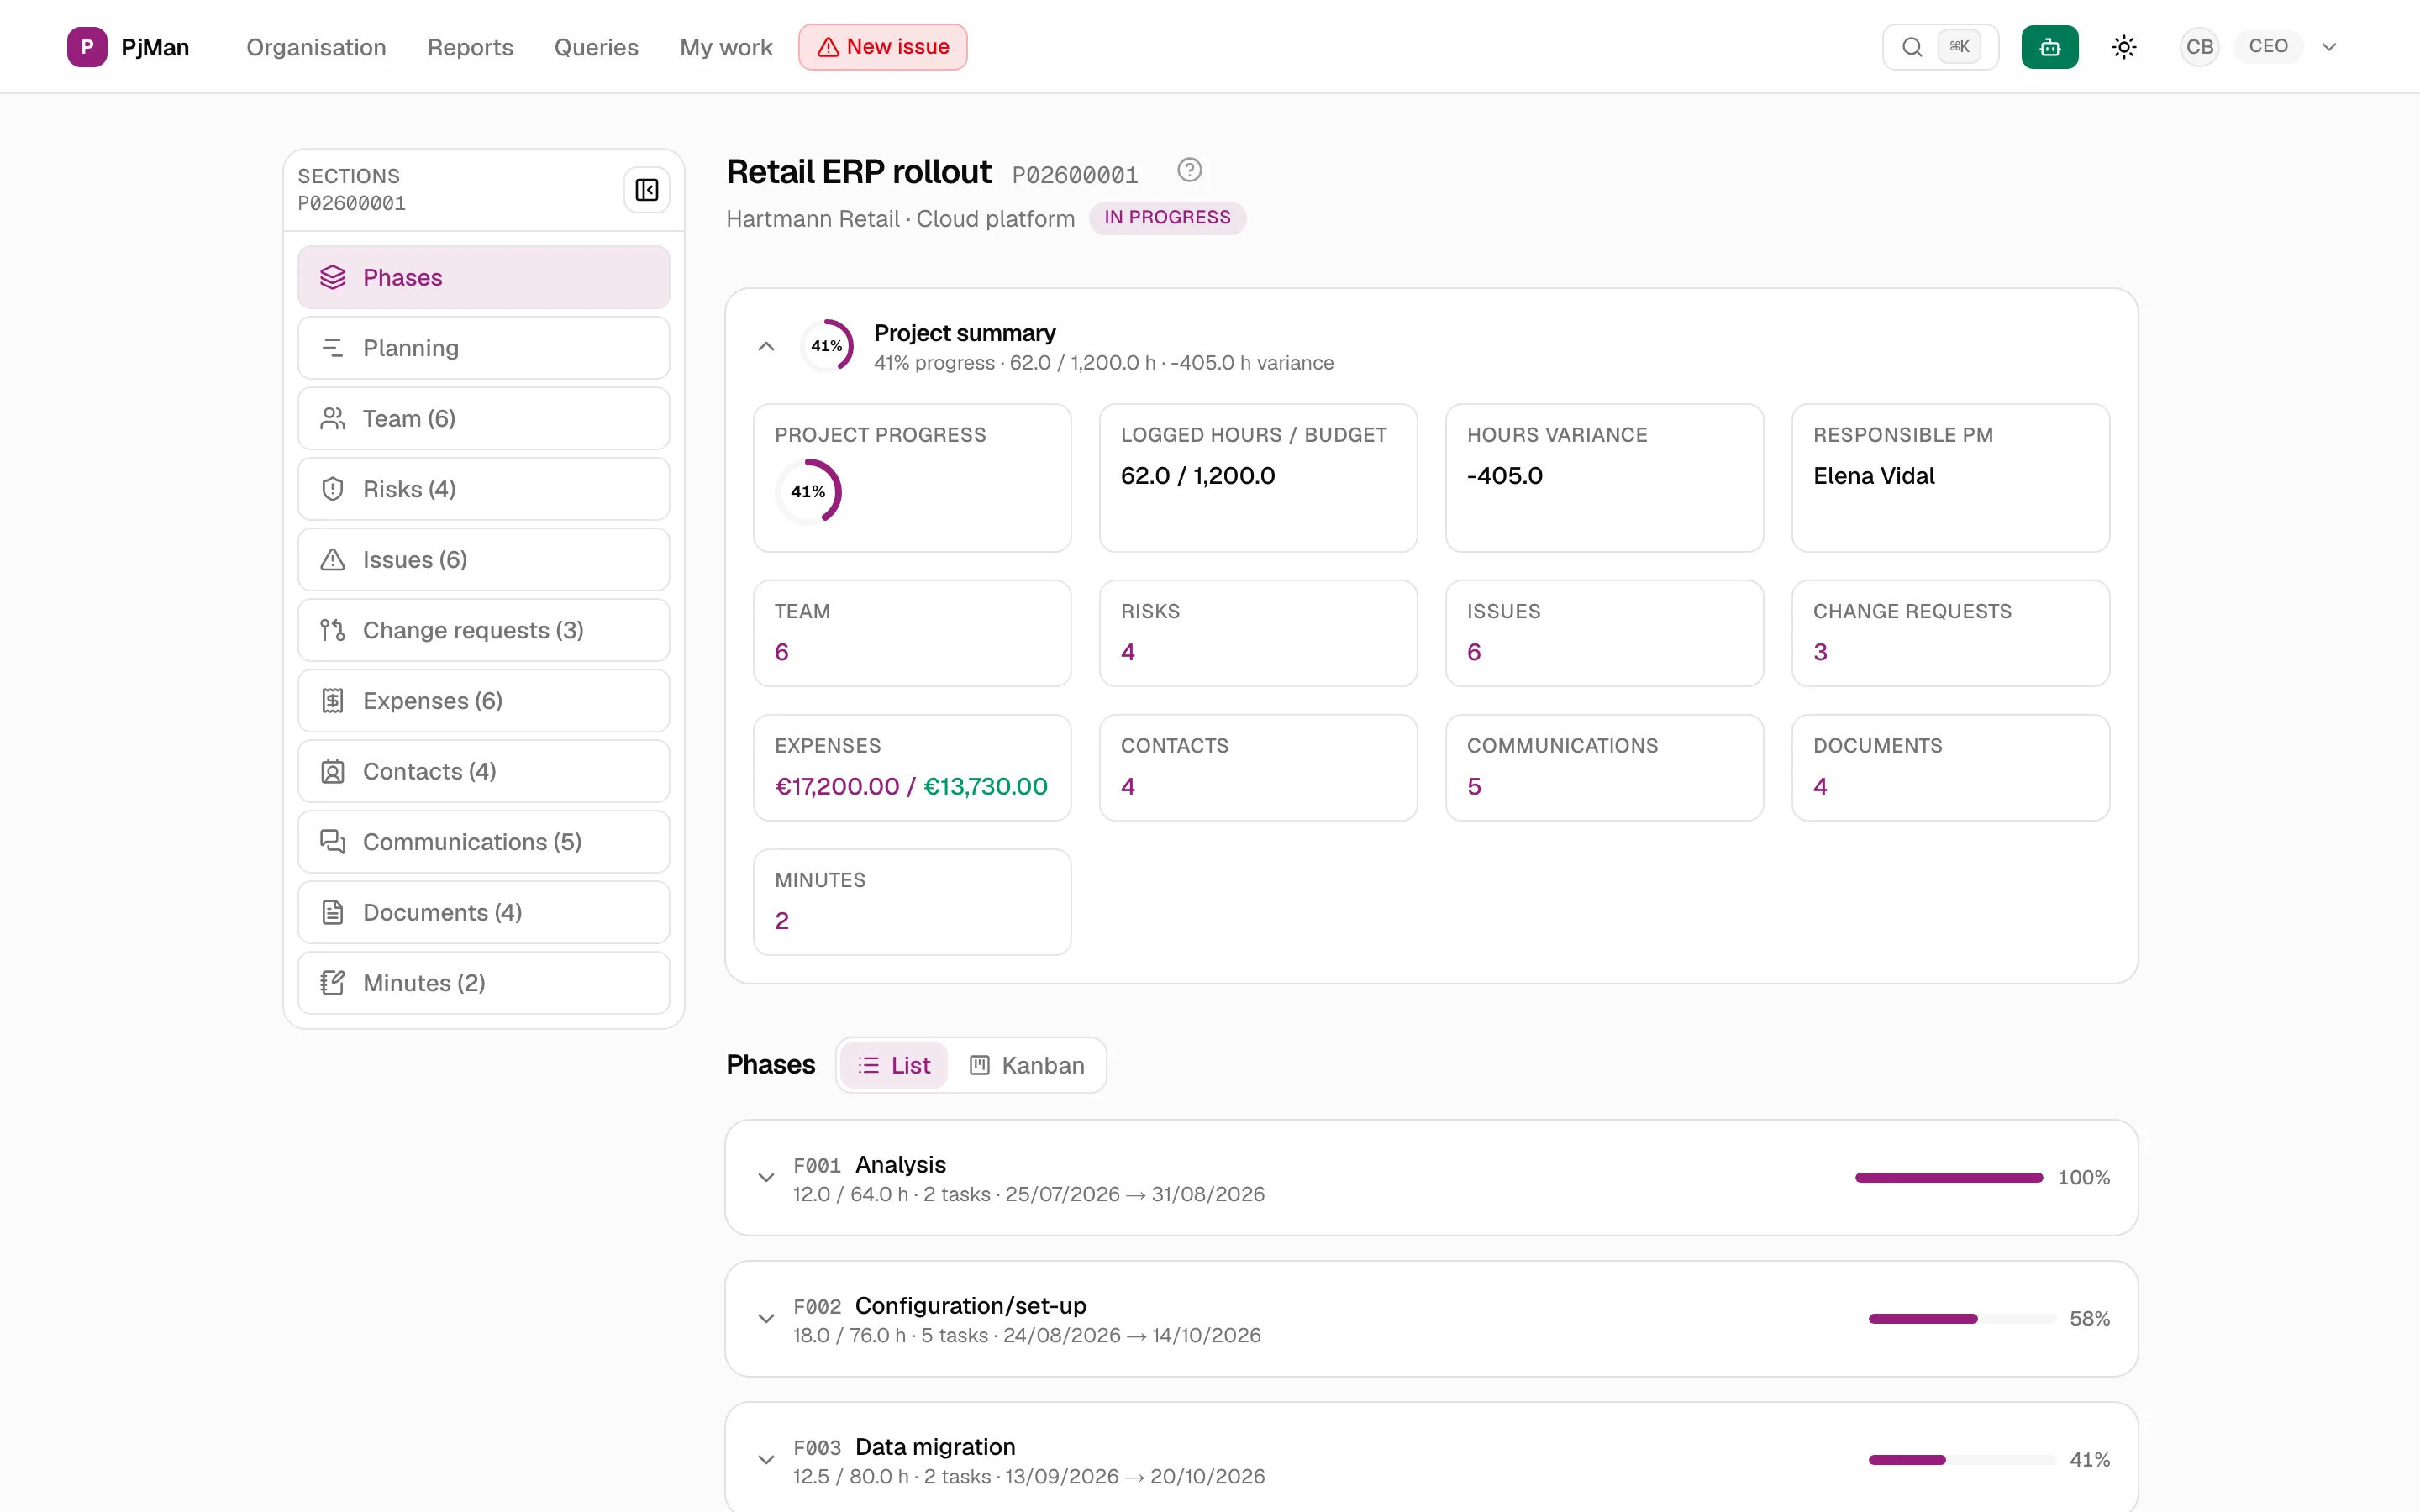Open Expenses (6) receipt section
The height and width of the screenshot is (1512, 2420).
pos(484,701)
